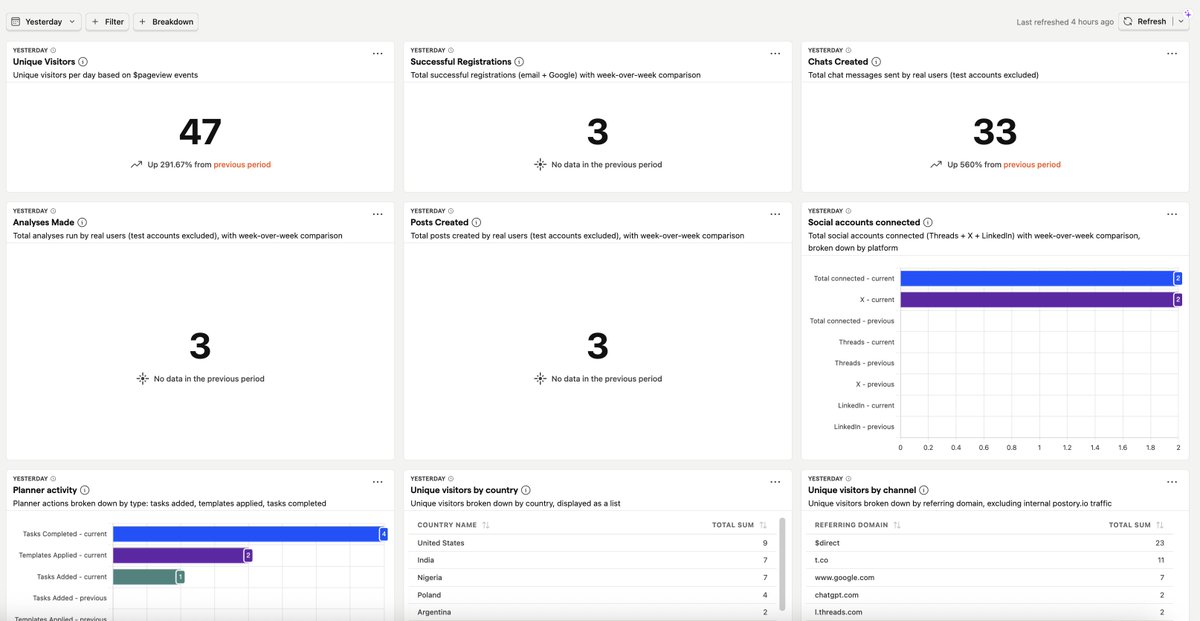Show info for Social accounts connected title
This screenshot has height=621, width=1200.
coord(929,223)
